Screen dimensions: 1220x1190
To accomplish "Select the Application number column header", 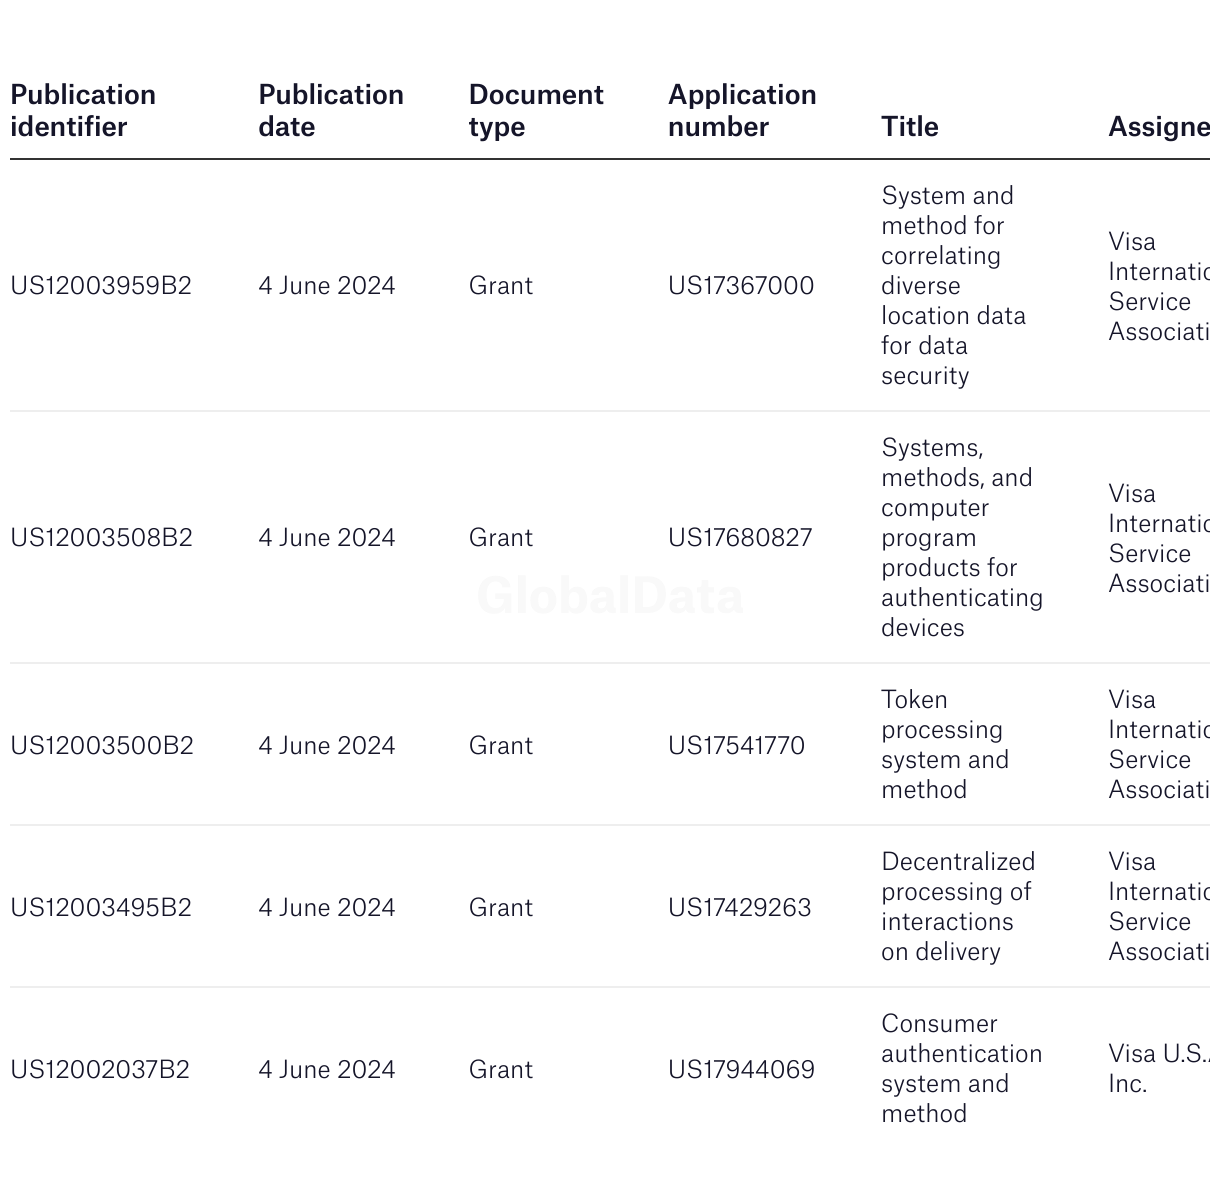I will click(x=742, y=111).
